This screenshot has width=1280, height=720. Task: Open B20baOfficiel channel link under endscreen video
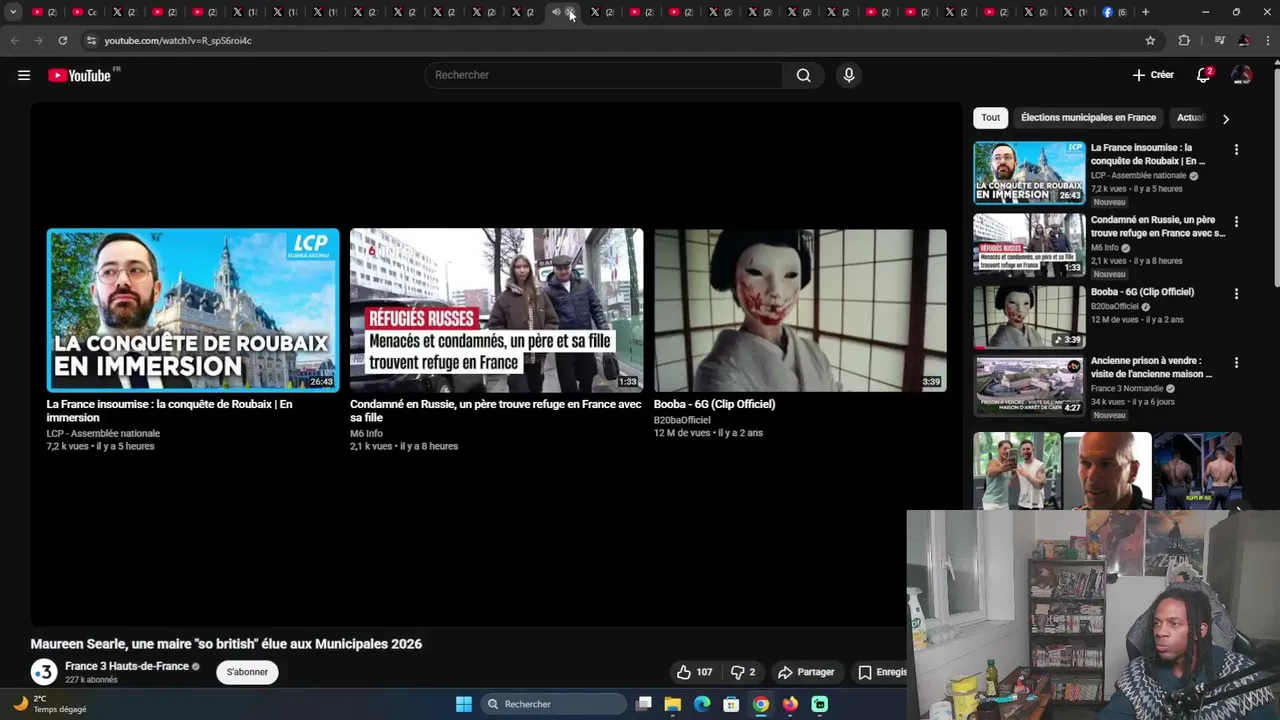(682, 420)
